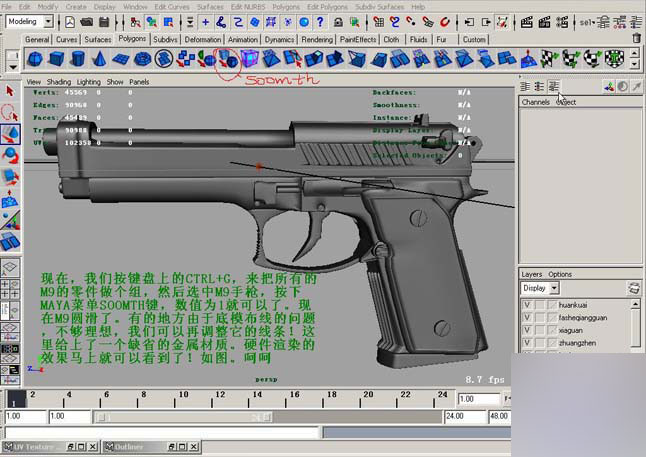Open the Display dropdown in layer editor
The height and width of the screenshot is (457, 646).
coord(554,288)
